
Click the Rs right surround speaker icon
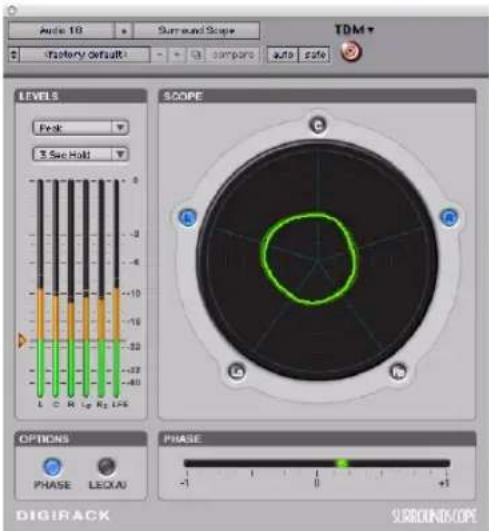point(399,371)
